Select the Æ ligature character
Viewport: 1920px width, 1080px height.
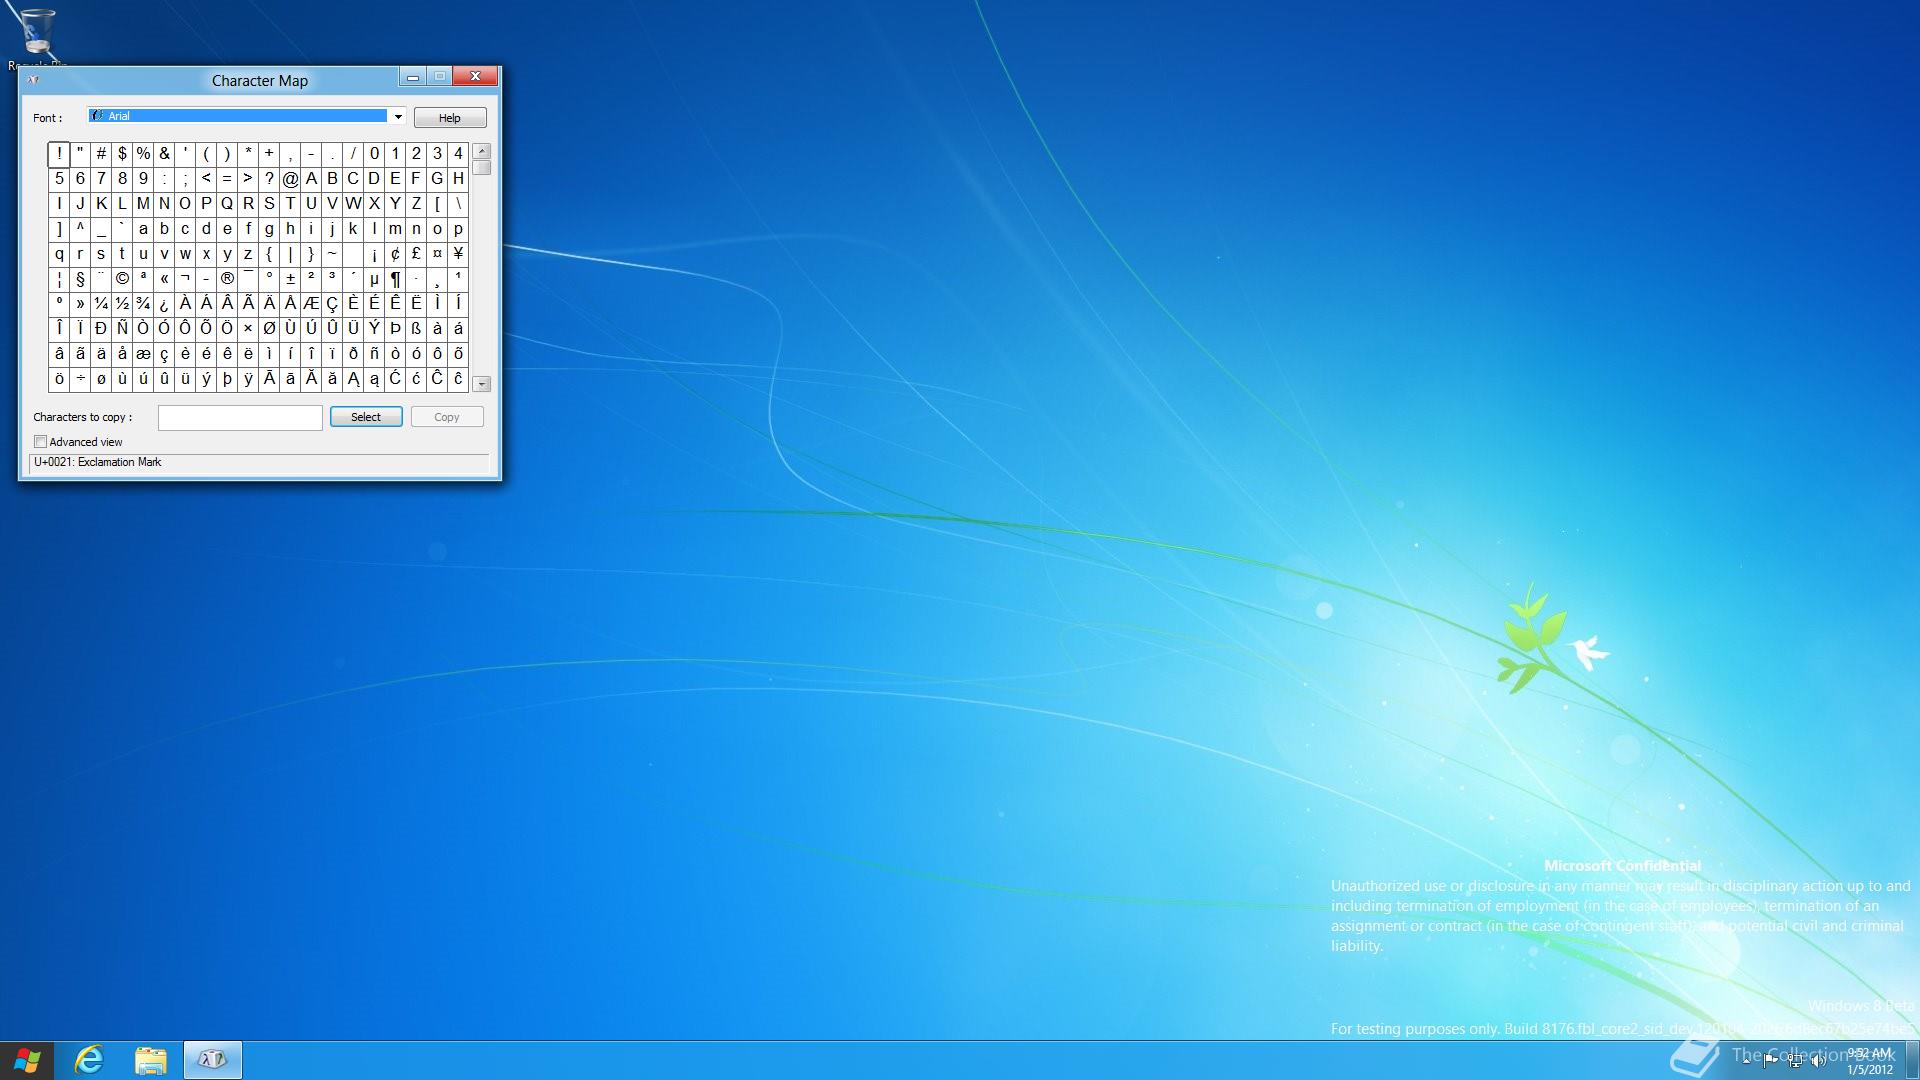point(311,304)
